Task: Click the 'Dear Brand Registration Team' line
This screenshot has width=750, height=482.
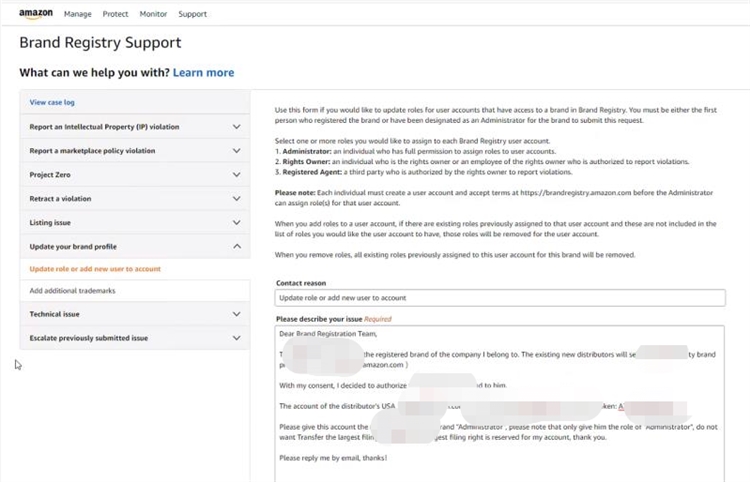Action: click(328, 334)
